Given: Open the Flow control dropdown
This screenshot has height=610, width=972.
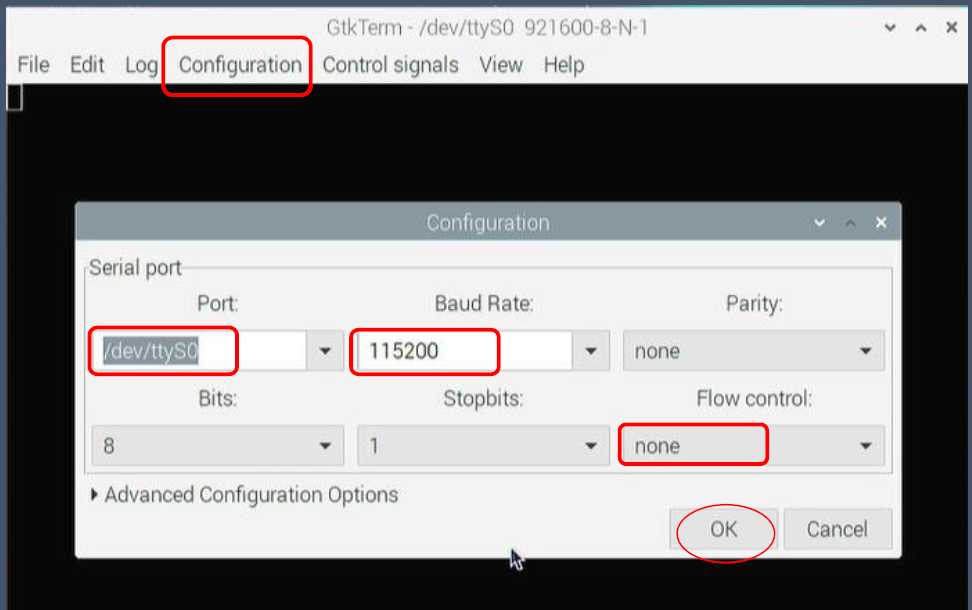Looking at the screenshot, I should point(753,445).
